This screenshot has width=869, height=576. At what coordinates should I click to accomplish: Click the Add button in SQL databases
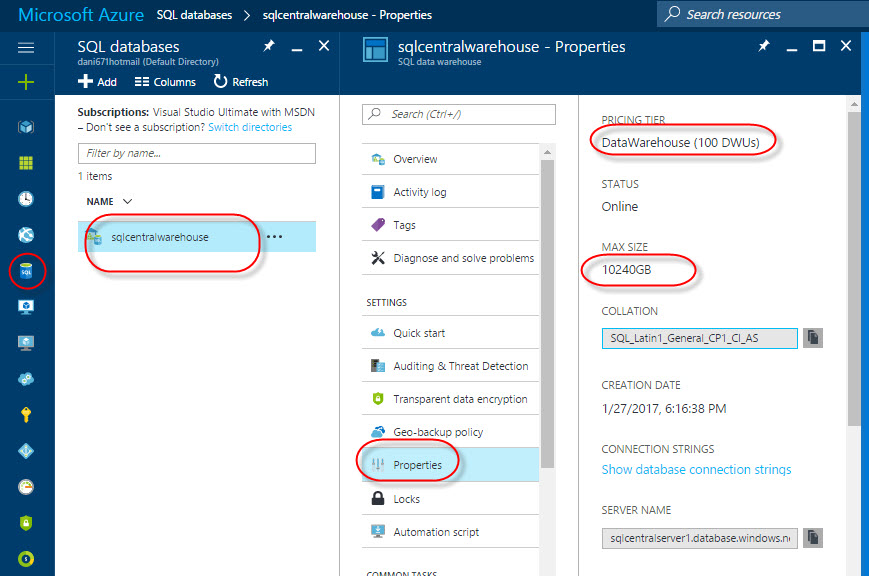click(97, 82)
